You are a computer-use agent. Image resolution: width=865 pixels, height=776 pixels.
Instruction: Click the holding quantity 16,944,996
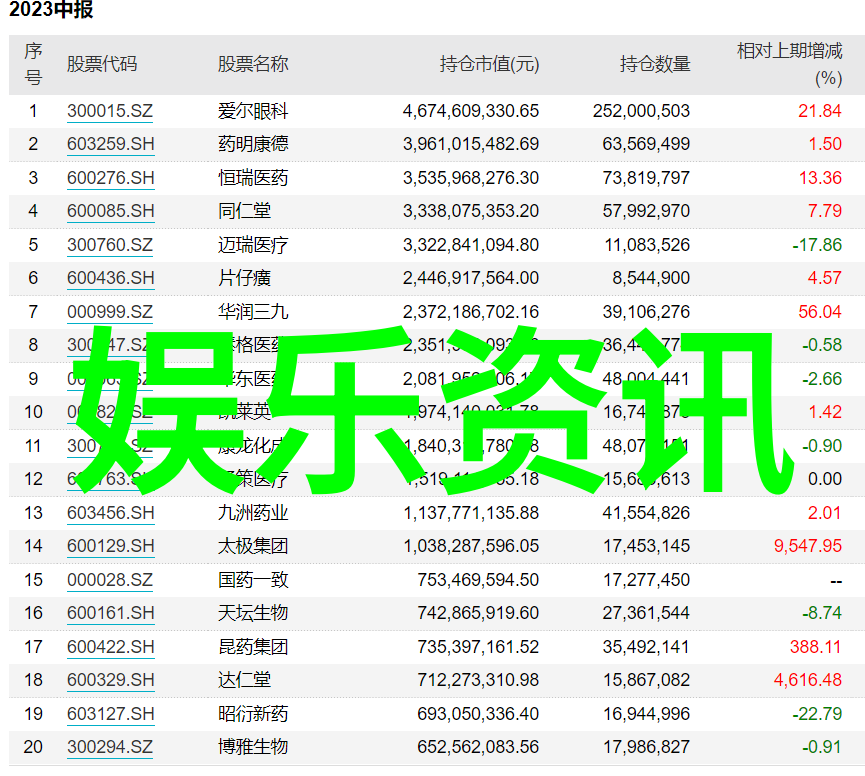click(x=647, y=714)
